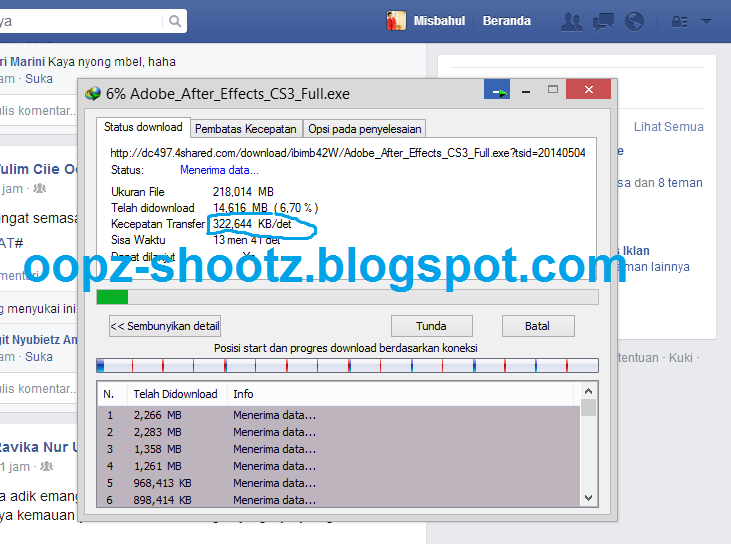Click the 218,014 MB file size value
This screenshot has width=731, height=544.
[x=243, y=192]
